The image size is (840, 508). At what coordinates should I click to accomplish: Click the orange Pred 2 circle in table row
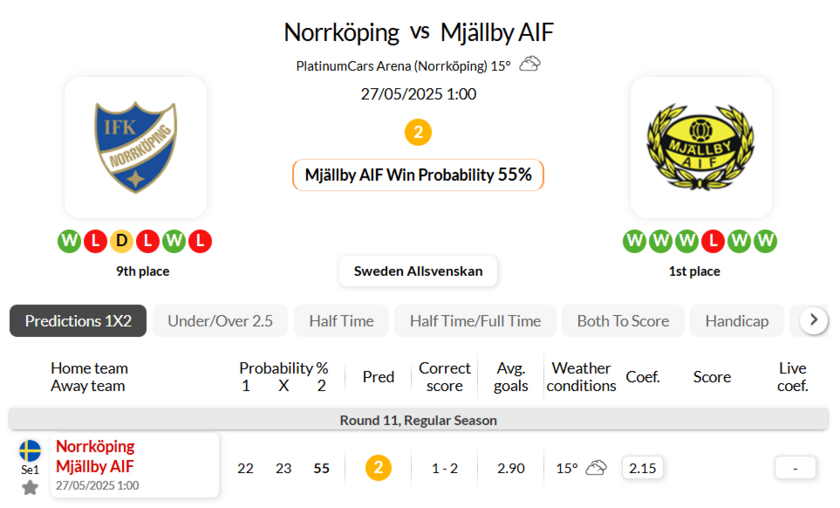coord(378,468)
